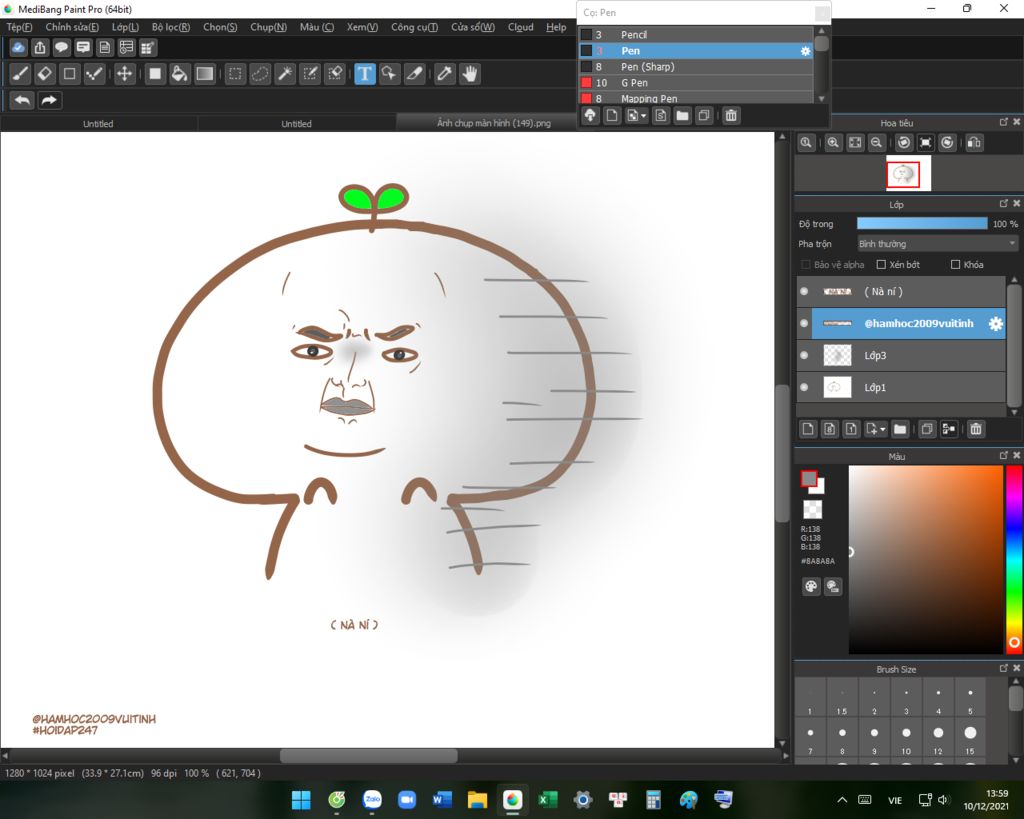Pick the Bucket fill tool
The height and width of the screenshot is (819, 1024).
[x=179, y=74]
